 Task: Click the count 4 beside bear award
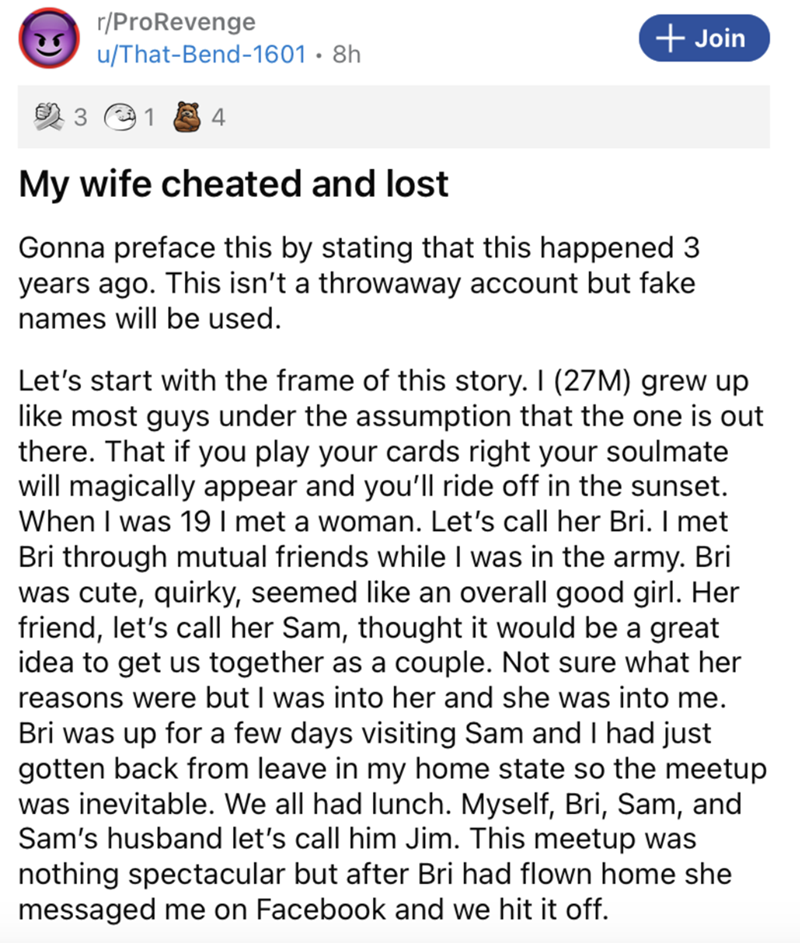tap(218, 117)
